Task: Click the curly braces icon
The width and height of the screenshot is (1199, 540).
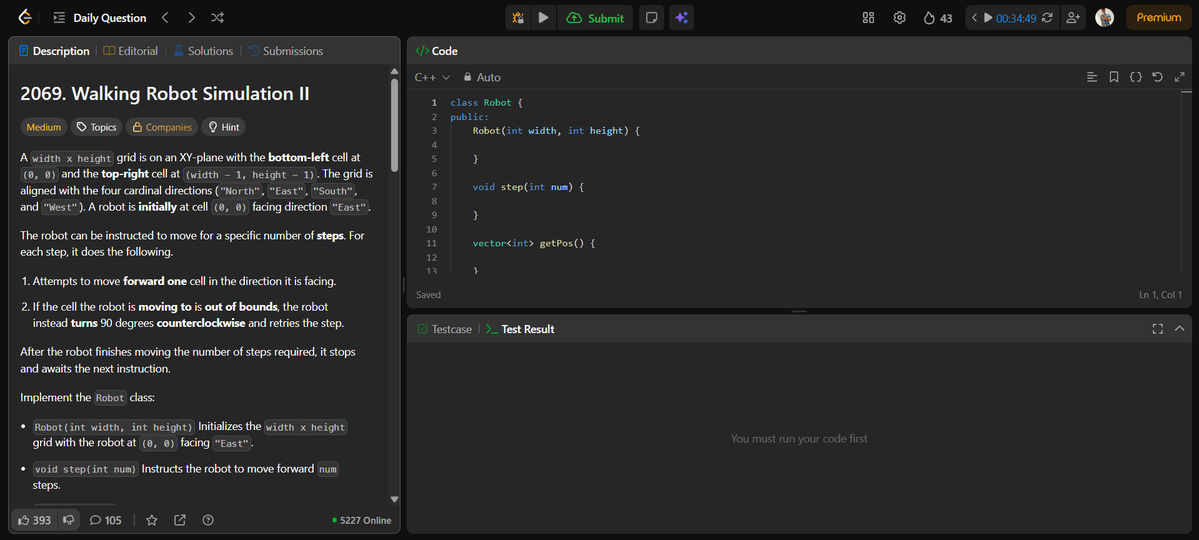Action: 1136,77
